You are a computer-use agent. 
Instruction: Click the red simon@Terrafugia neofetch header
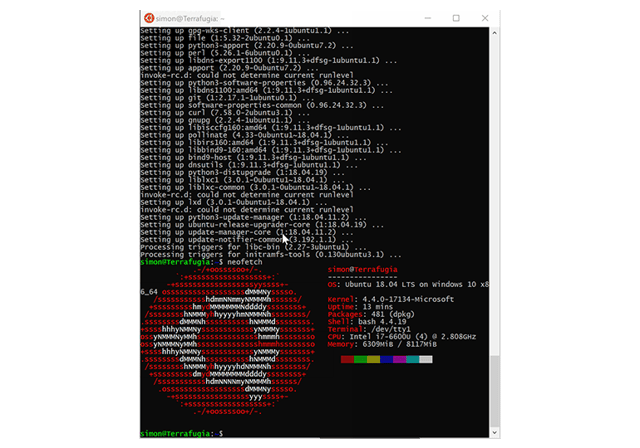point(362,269)
